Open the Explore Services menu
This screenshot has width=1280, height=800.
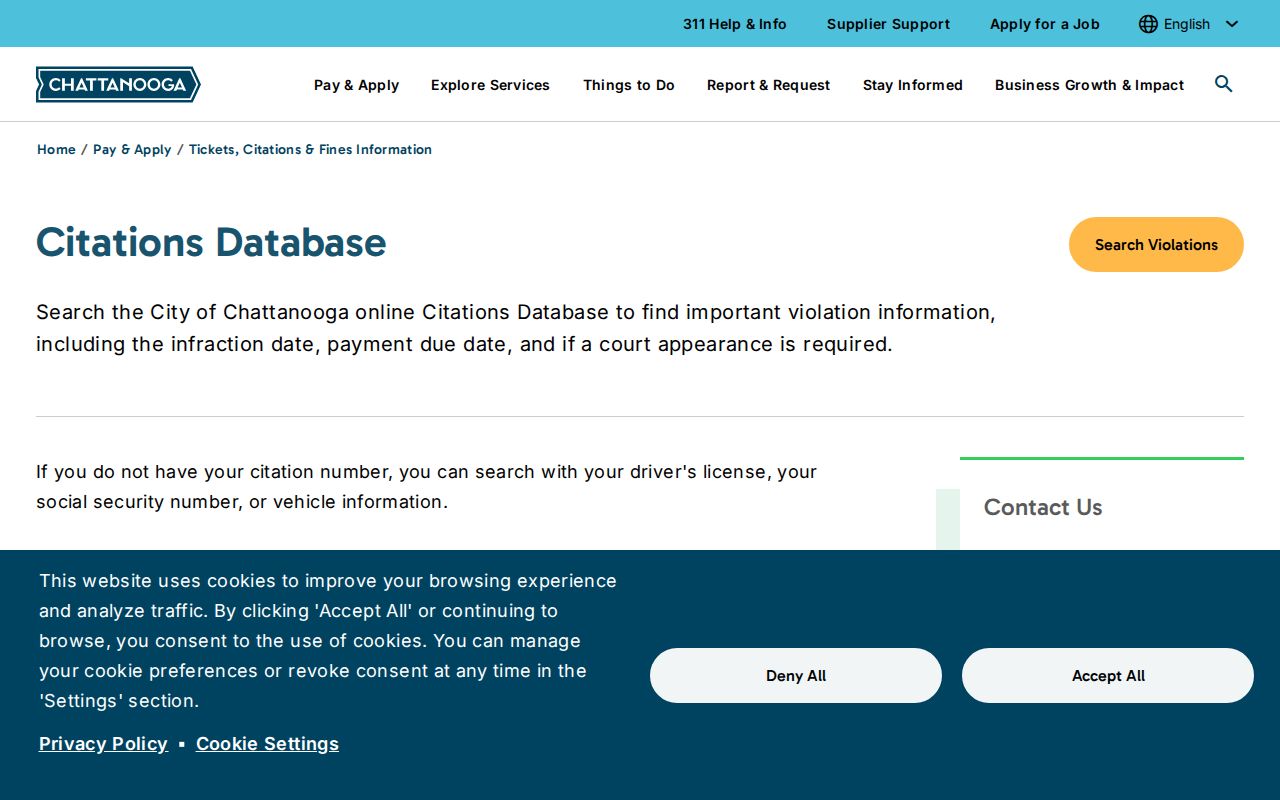coord(490,85)
